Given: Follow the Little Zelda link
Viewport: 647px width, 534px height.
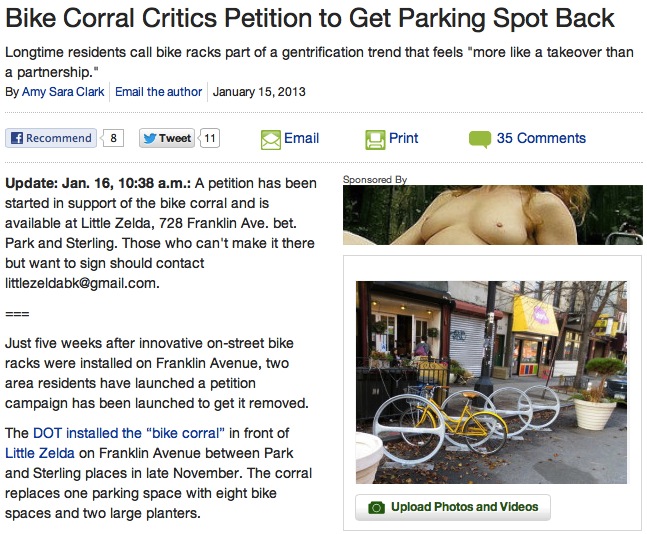Looking at the screenshot, I should [x=40, y=453].
